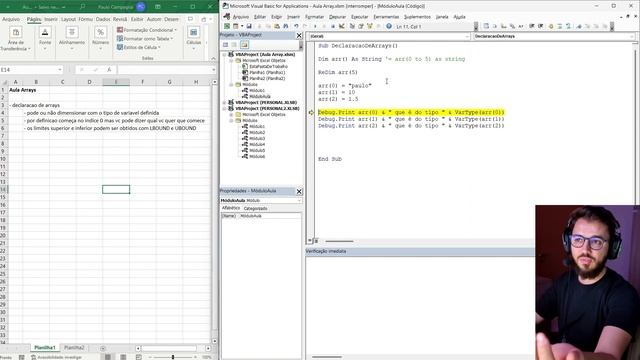
Task: Click the Help question mark icon in VBA toolbar
Action: pyautogui.click(x=389, y=26)
